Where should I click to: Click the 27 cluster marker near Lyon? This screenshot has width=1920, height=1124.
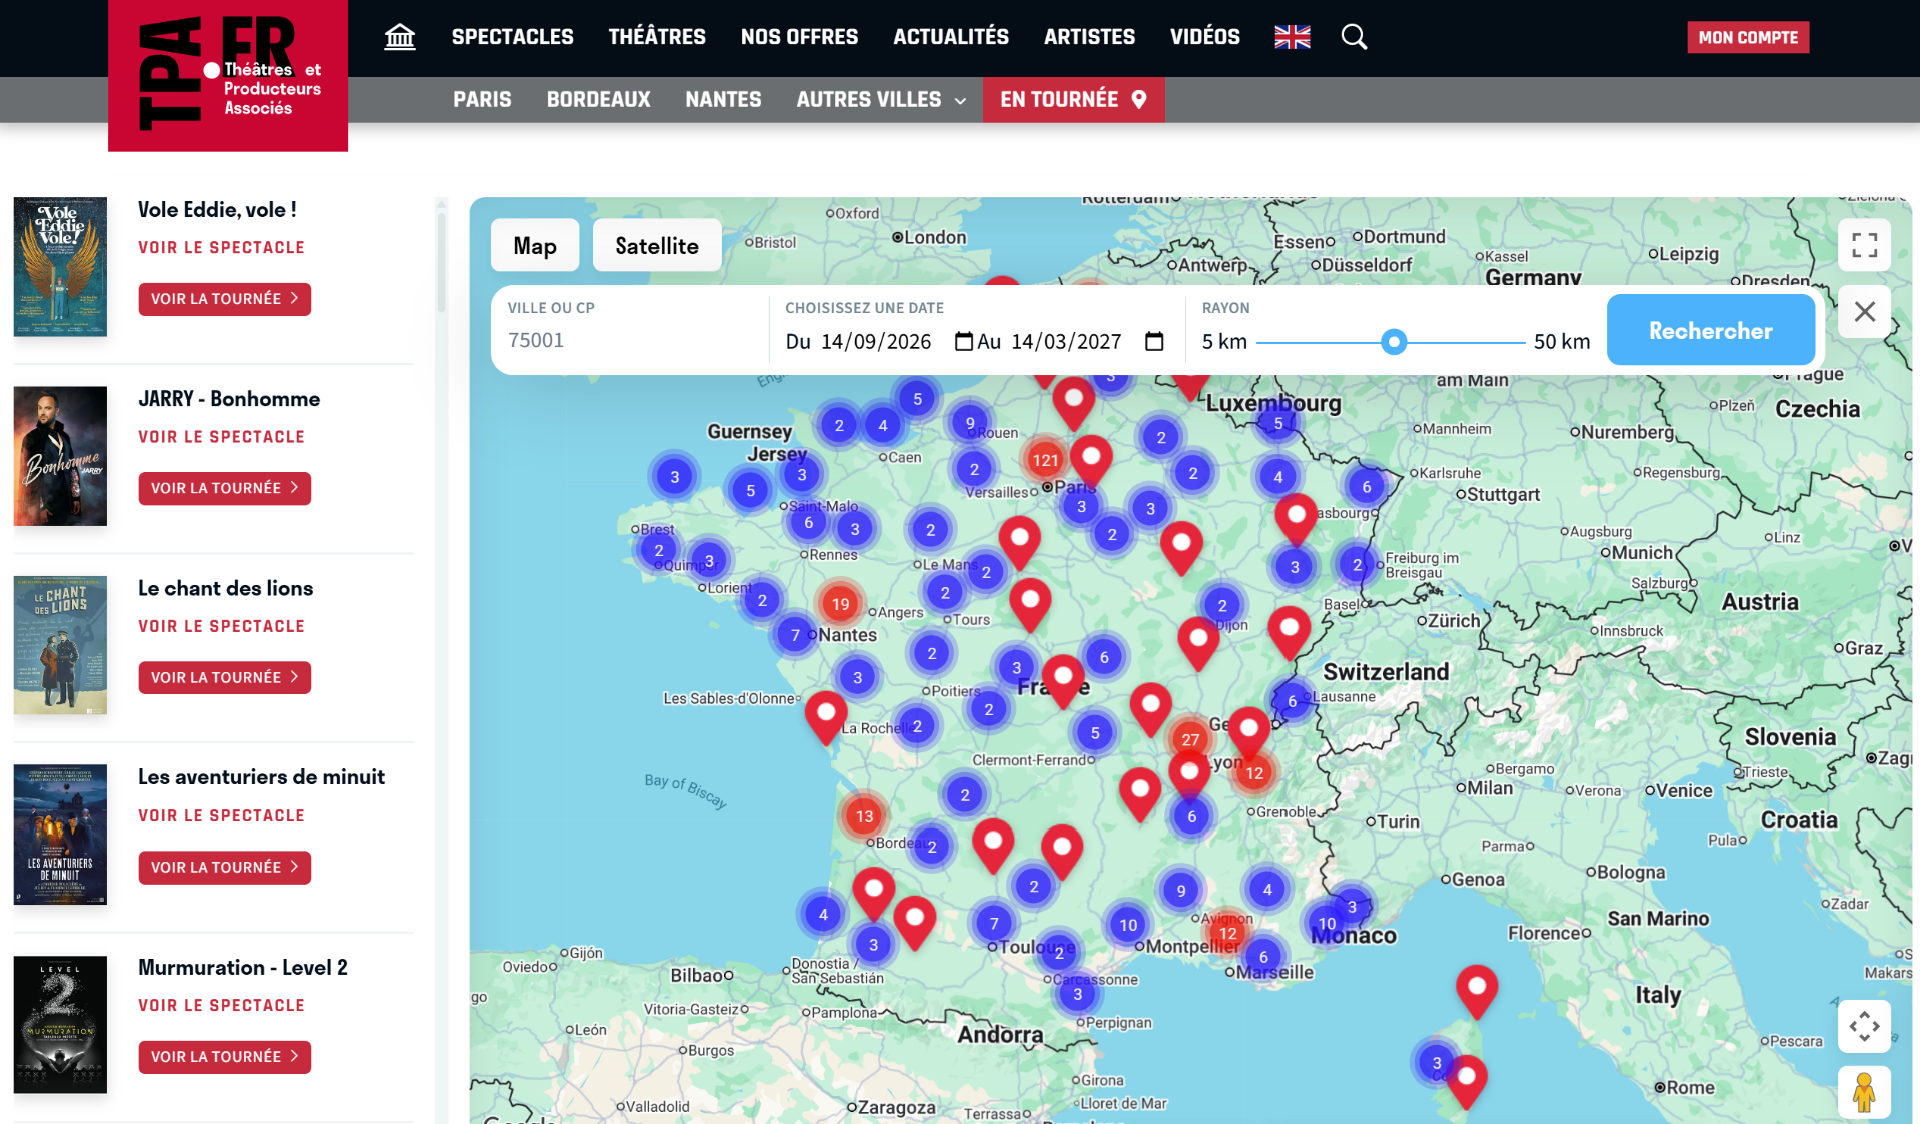[1190, 740]
